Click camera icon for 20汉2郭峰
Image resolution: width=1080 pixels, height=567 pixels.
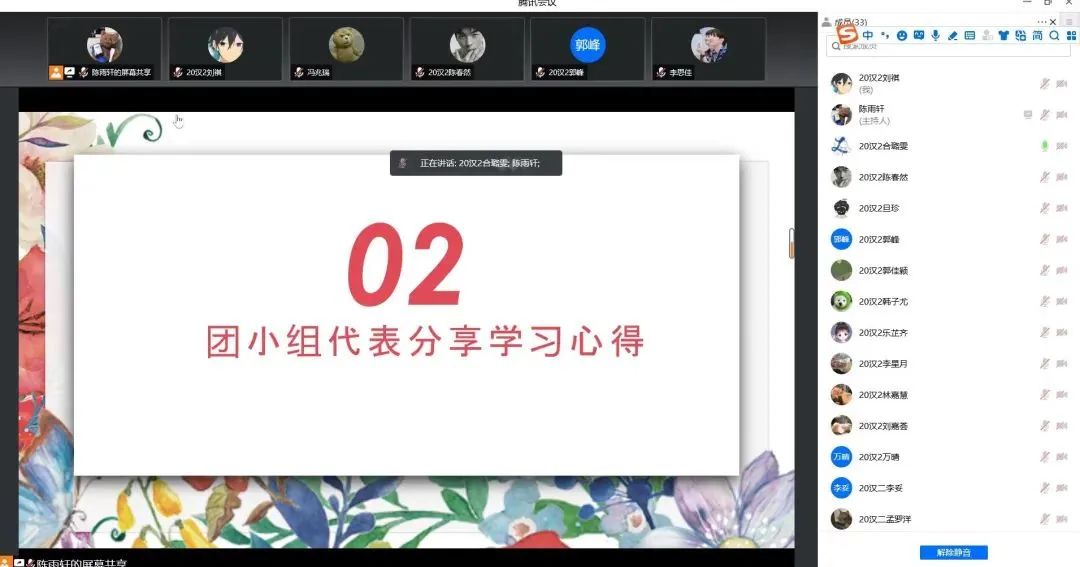(x=1061, y=239)
